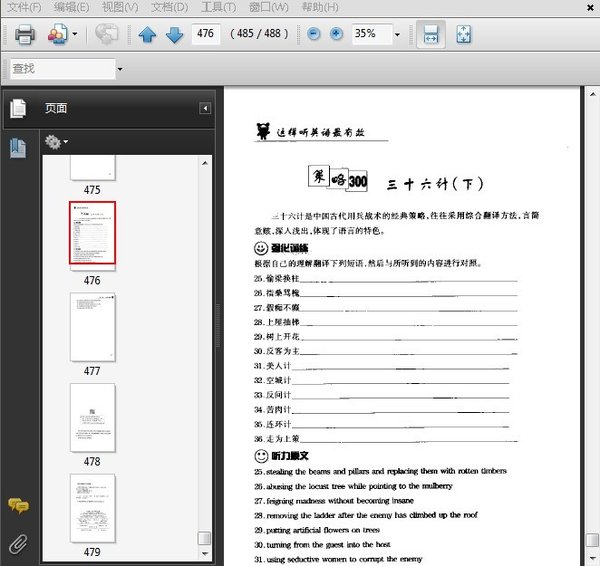Toggle the page thumbnails sidebar icon

(18, 148)
